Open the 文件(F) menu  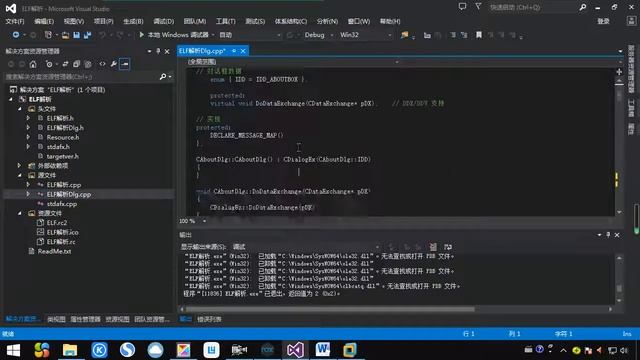pos(15,21)
